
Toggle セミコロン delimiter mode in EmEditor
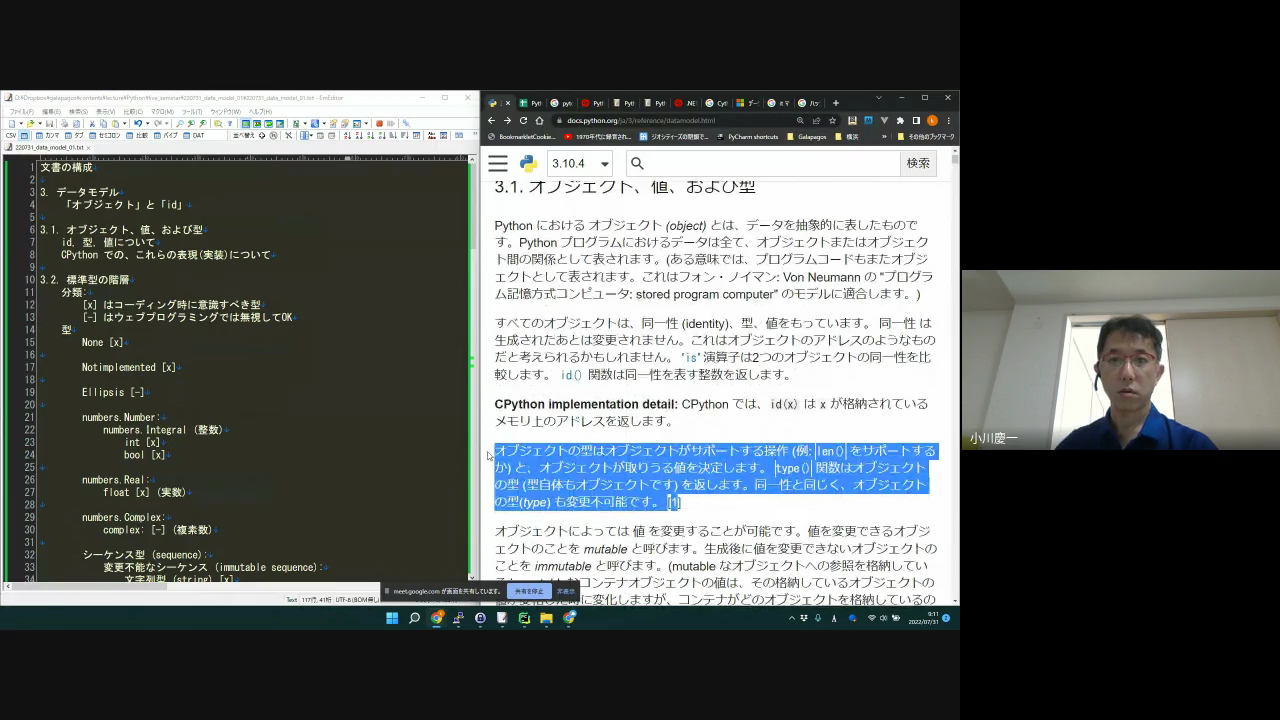[107, 136]
